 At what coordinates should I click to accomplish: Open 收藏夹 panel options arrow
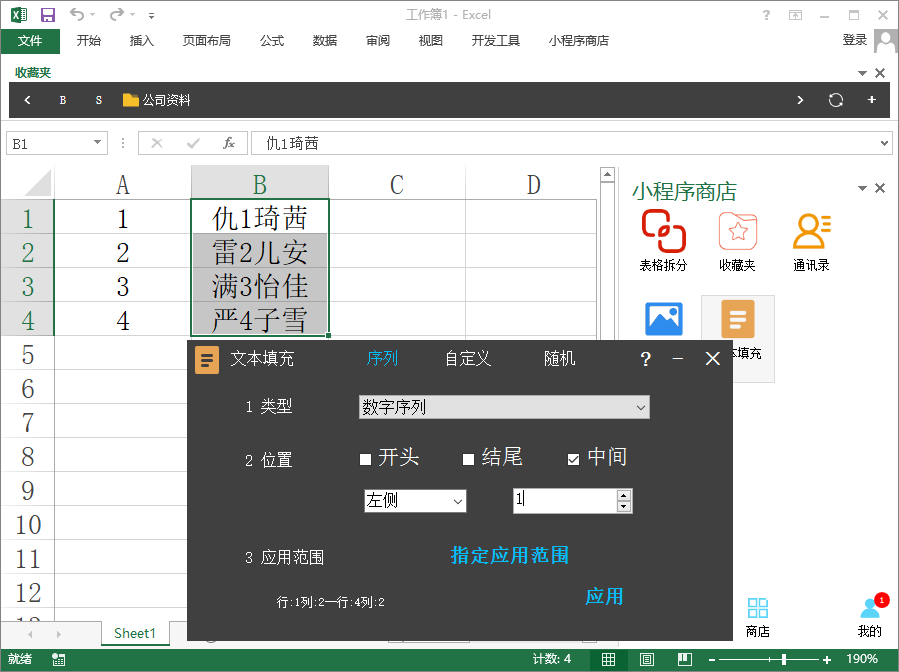(862, 73)
